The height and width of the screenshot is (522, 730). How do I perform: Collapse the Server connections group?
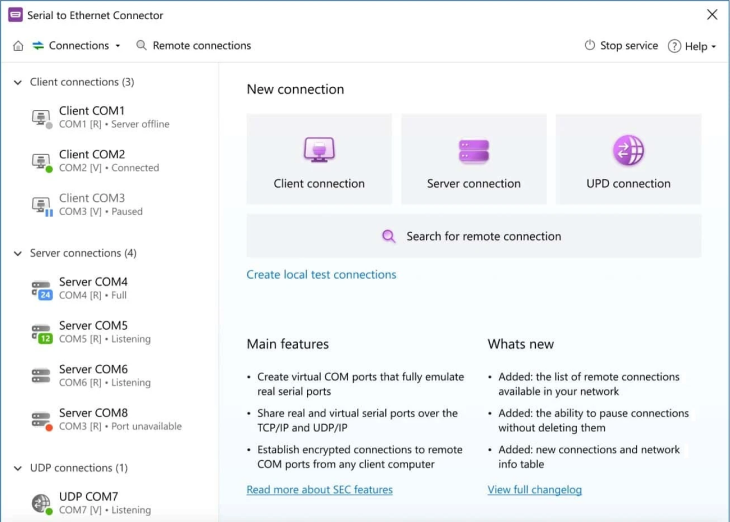coord(18,254)
